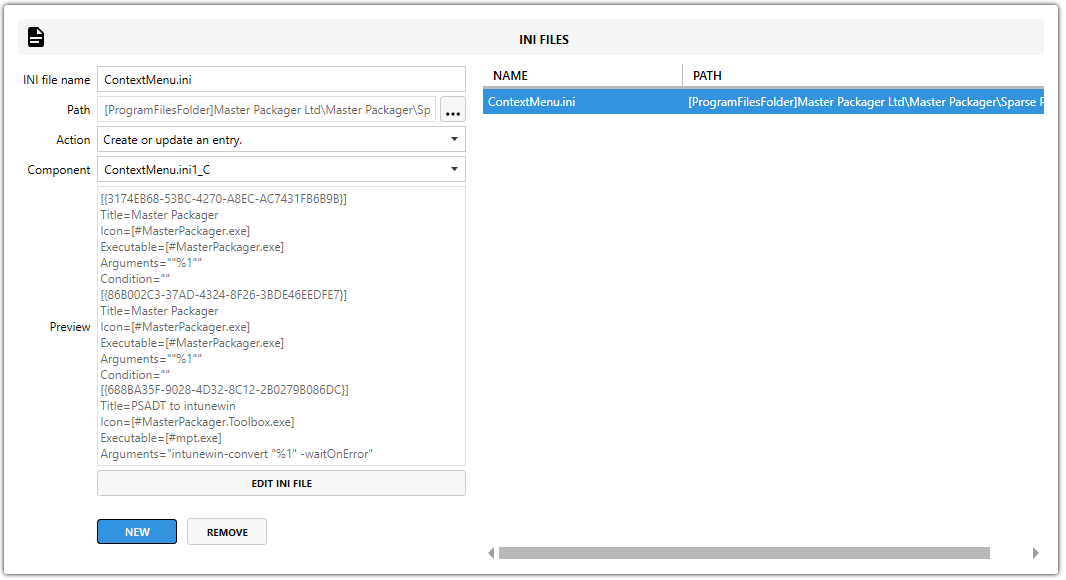
Task: Click the INI FILES panel title
Action: (544, 39)
